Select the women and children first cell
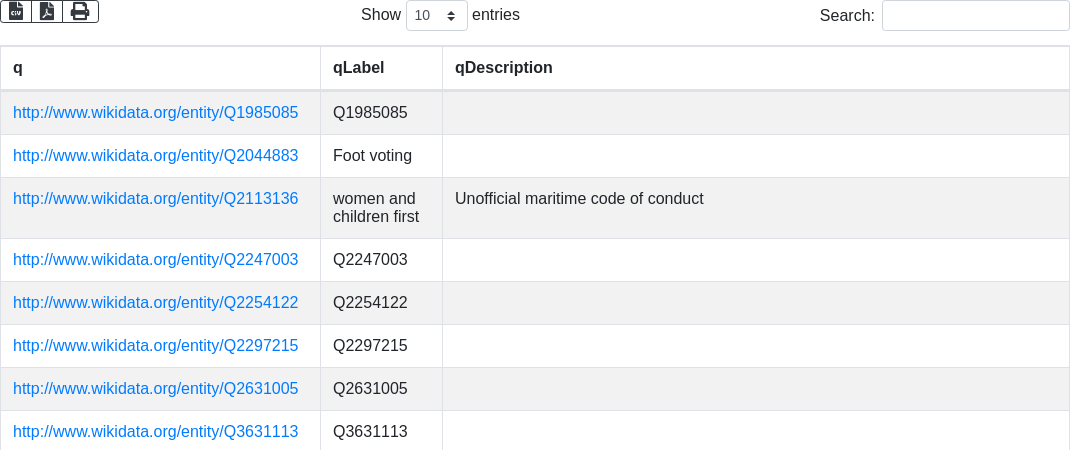Viewport: 1070px width, 450px height. point(381,208)
